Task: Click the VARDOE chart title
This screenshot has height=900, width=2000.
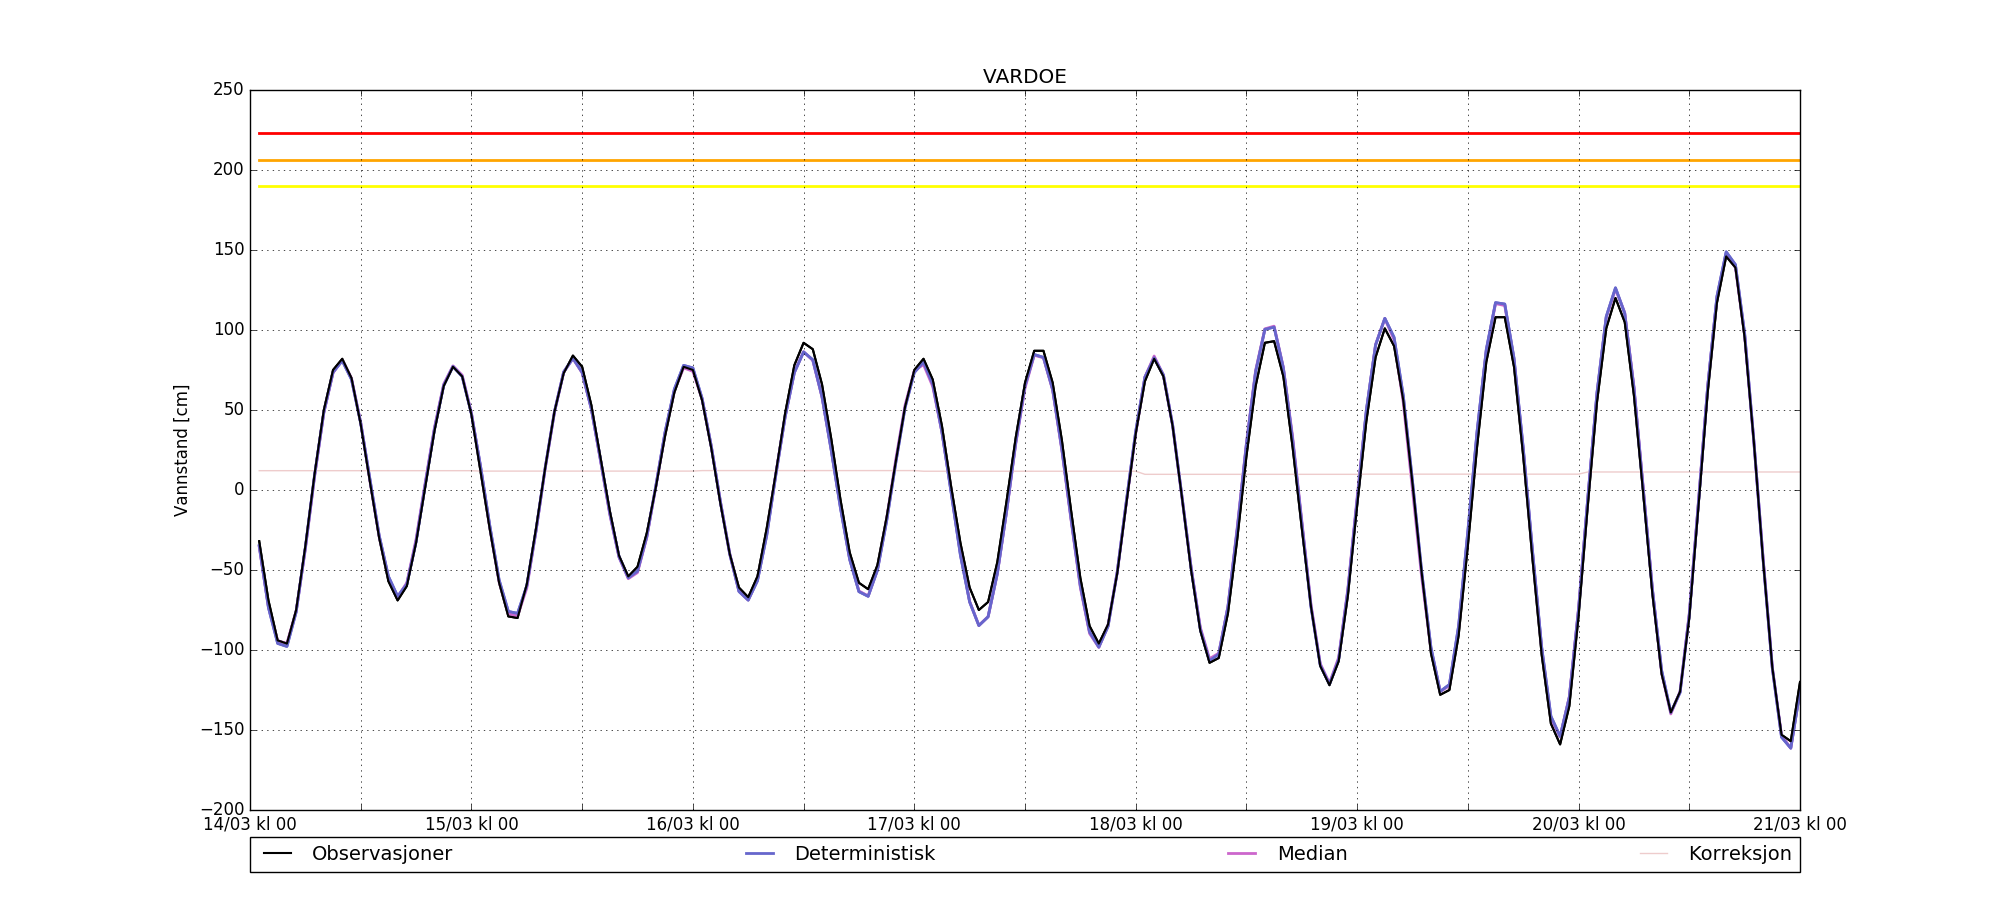Action: [1024, 77]
